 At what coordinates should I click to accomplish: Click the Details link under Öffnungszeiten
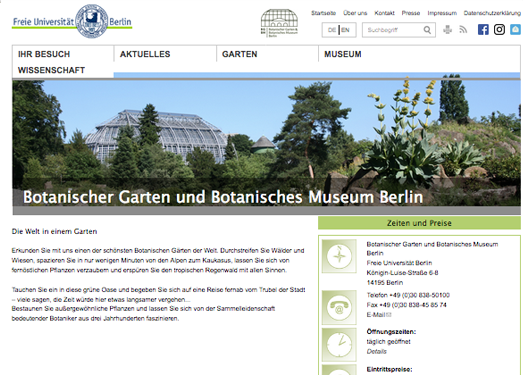(x=377, y=351)
